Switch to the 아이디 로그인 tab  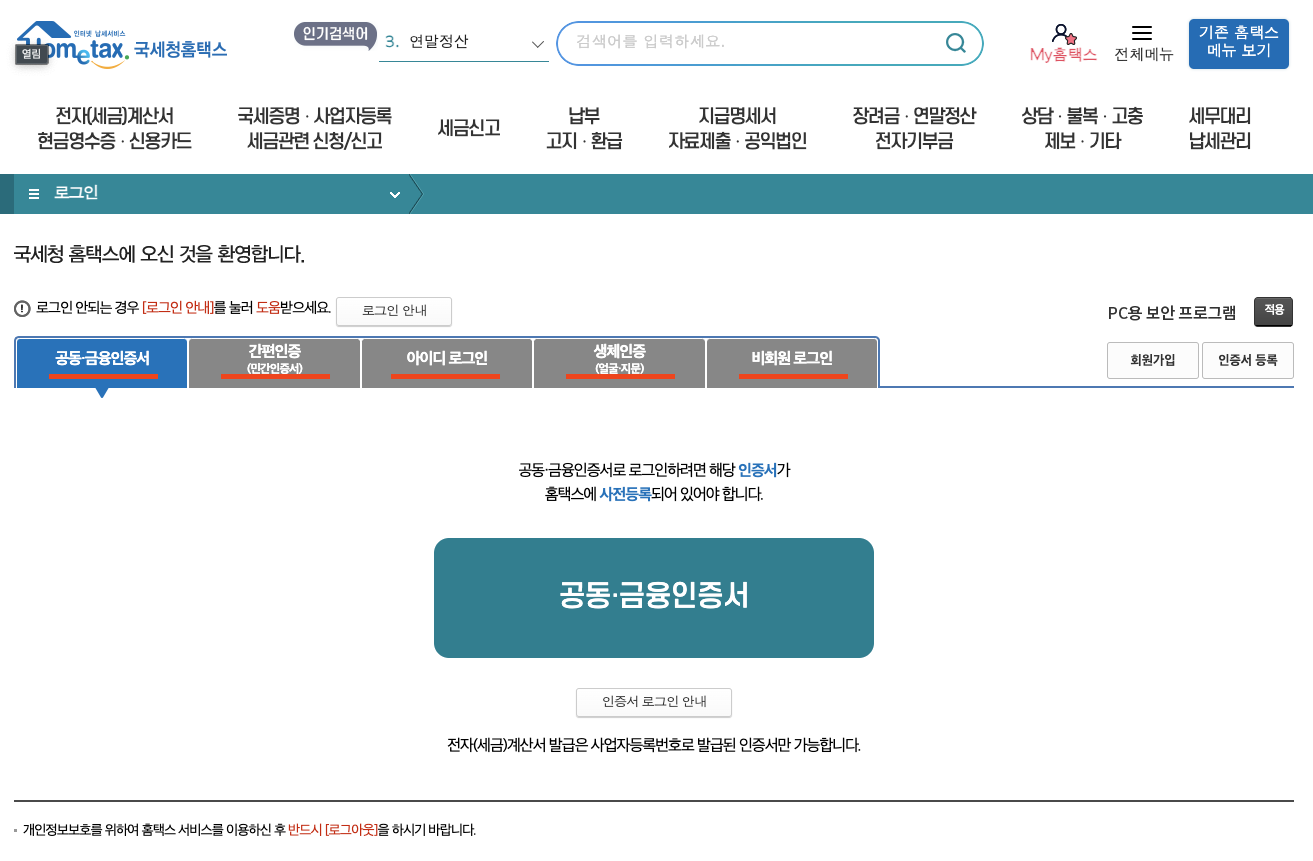[447, 362]
